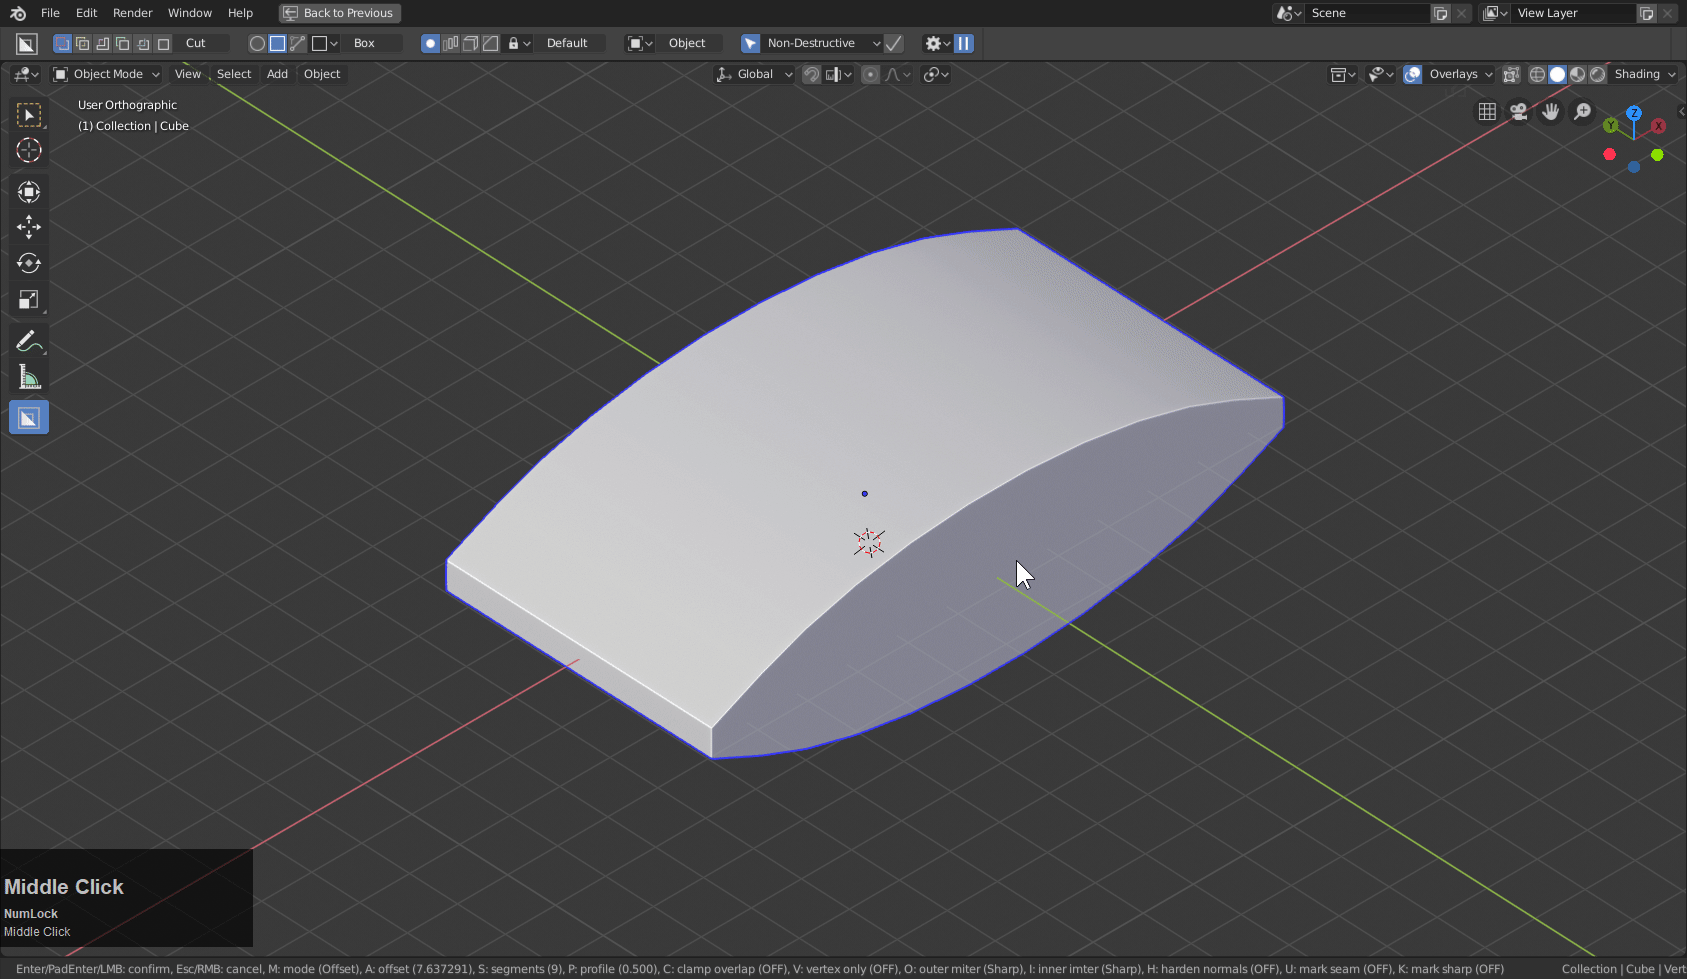Image resolution: width=1687 pixels, height=979 pixels.
Task: Activate the Annotate pencil tool
Action: [x=28, y=341]
